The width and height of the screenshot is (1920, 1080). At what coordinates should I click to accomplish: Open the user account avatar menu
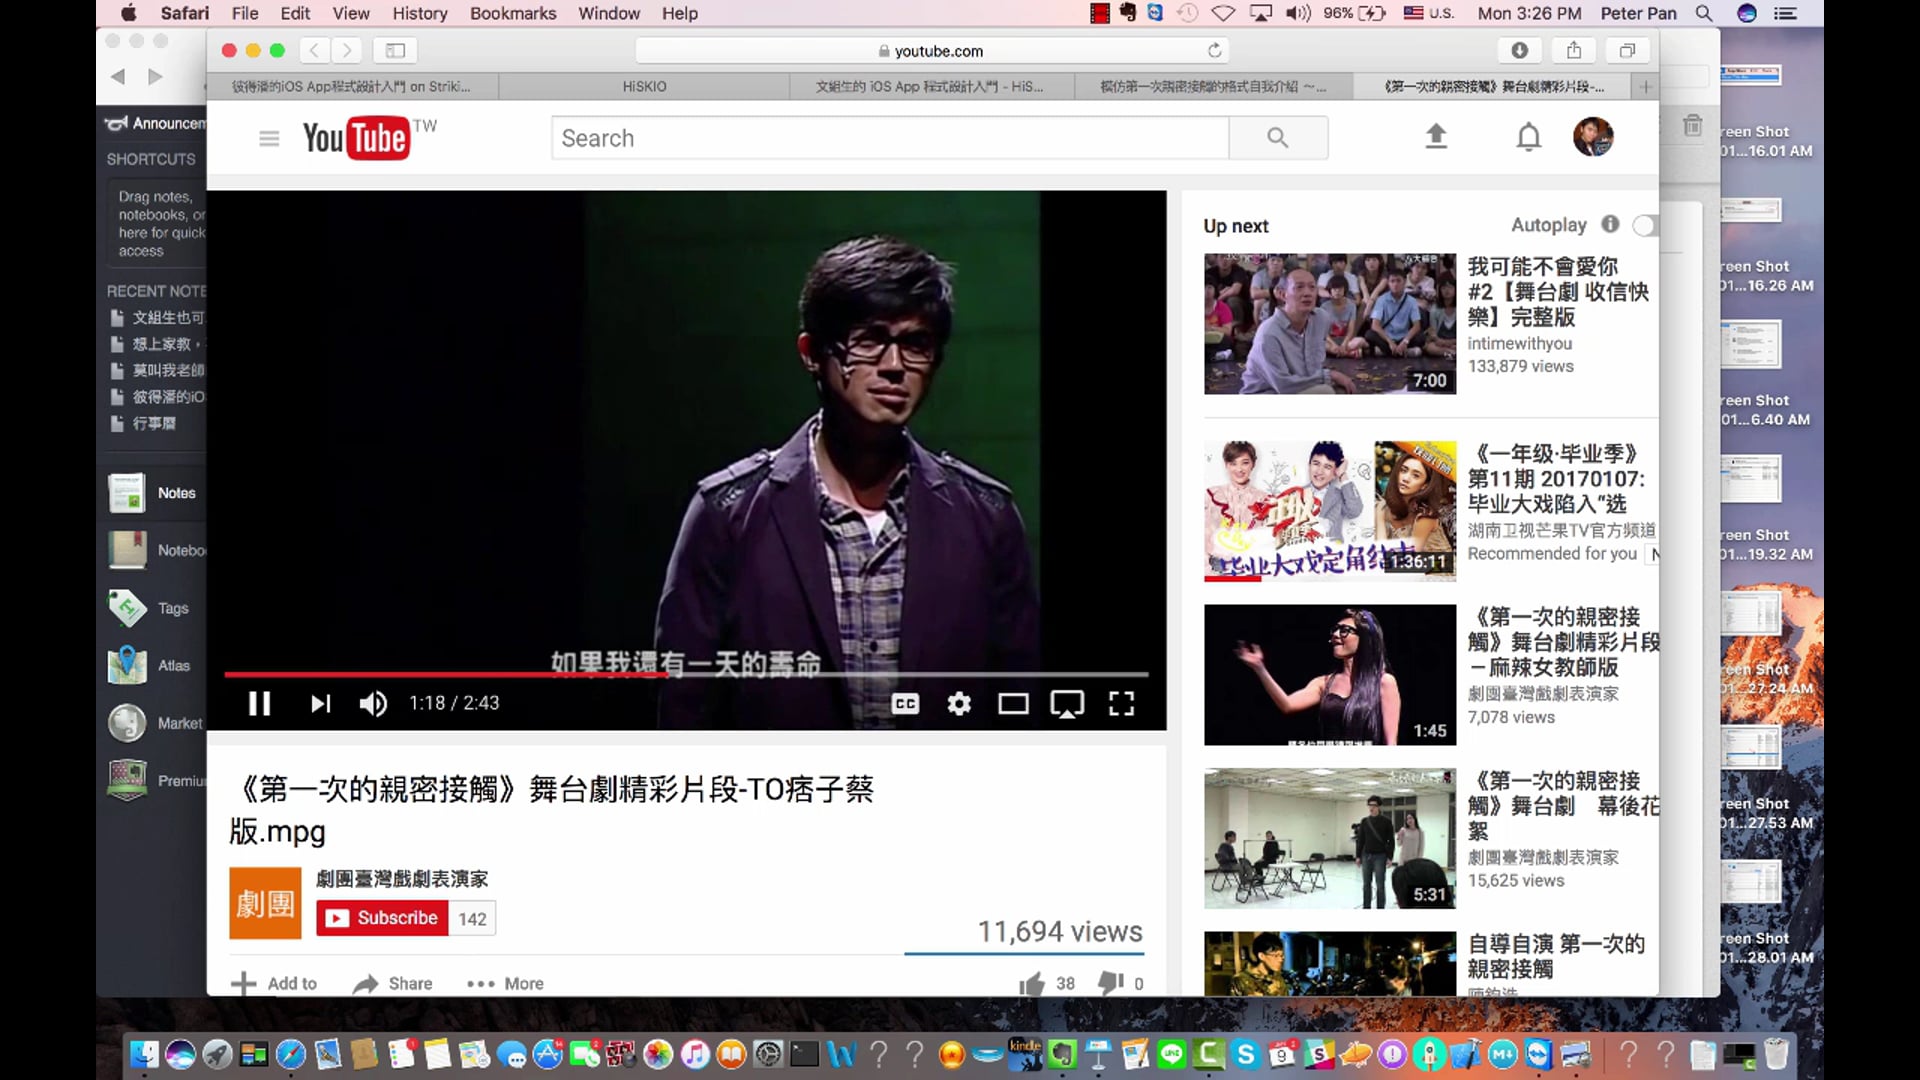tap(1592, 137)
